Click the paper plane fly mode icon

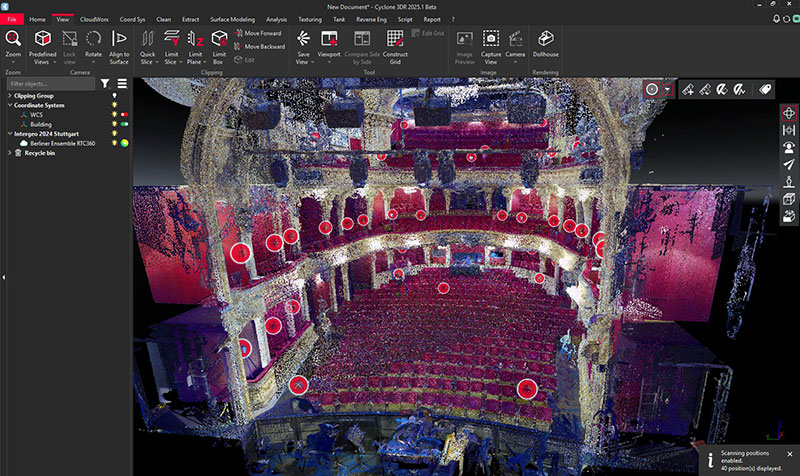tap(789, 164)
